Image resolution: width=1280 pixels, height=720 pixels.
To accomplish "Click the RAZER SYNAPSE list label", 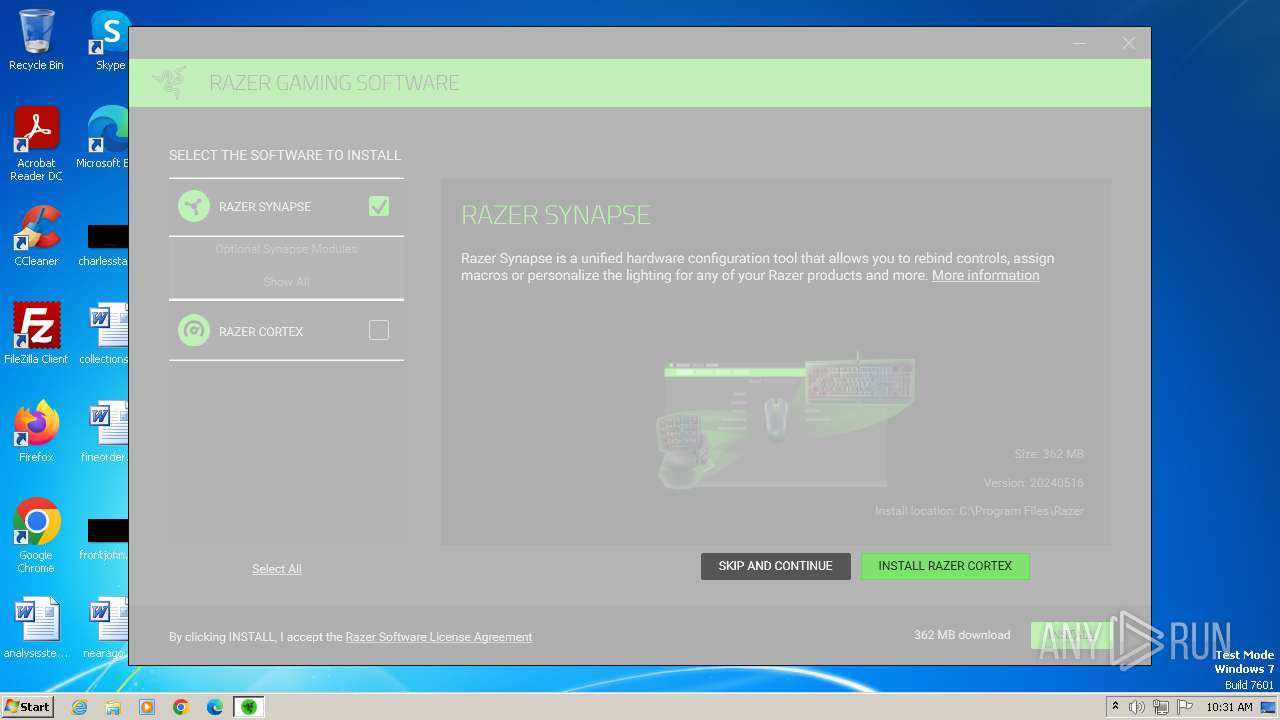I will (x=265, y=207).
